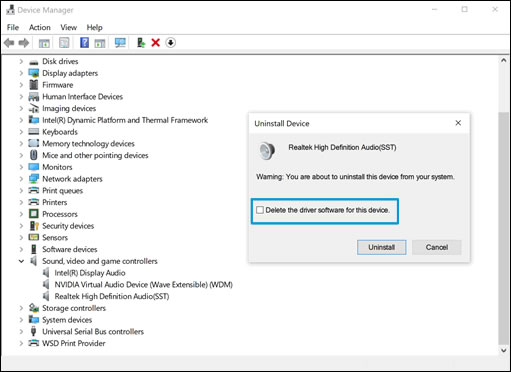511x372 pixels.
Task: Click the vertical scrollbar down arrow
Action: click(x=503, y=350)
